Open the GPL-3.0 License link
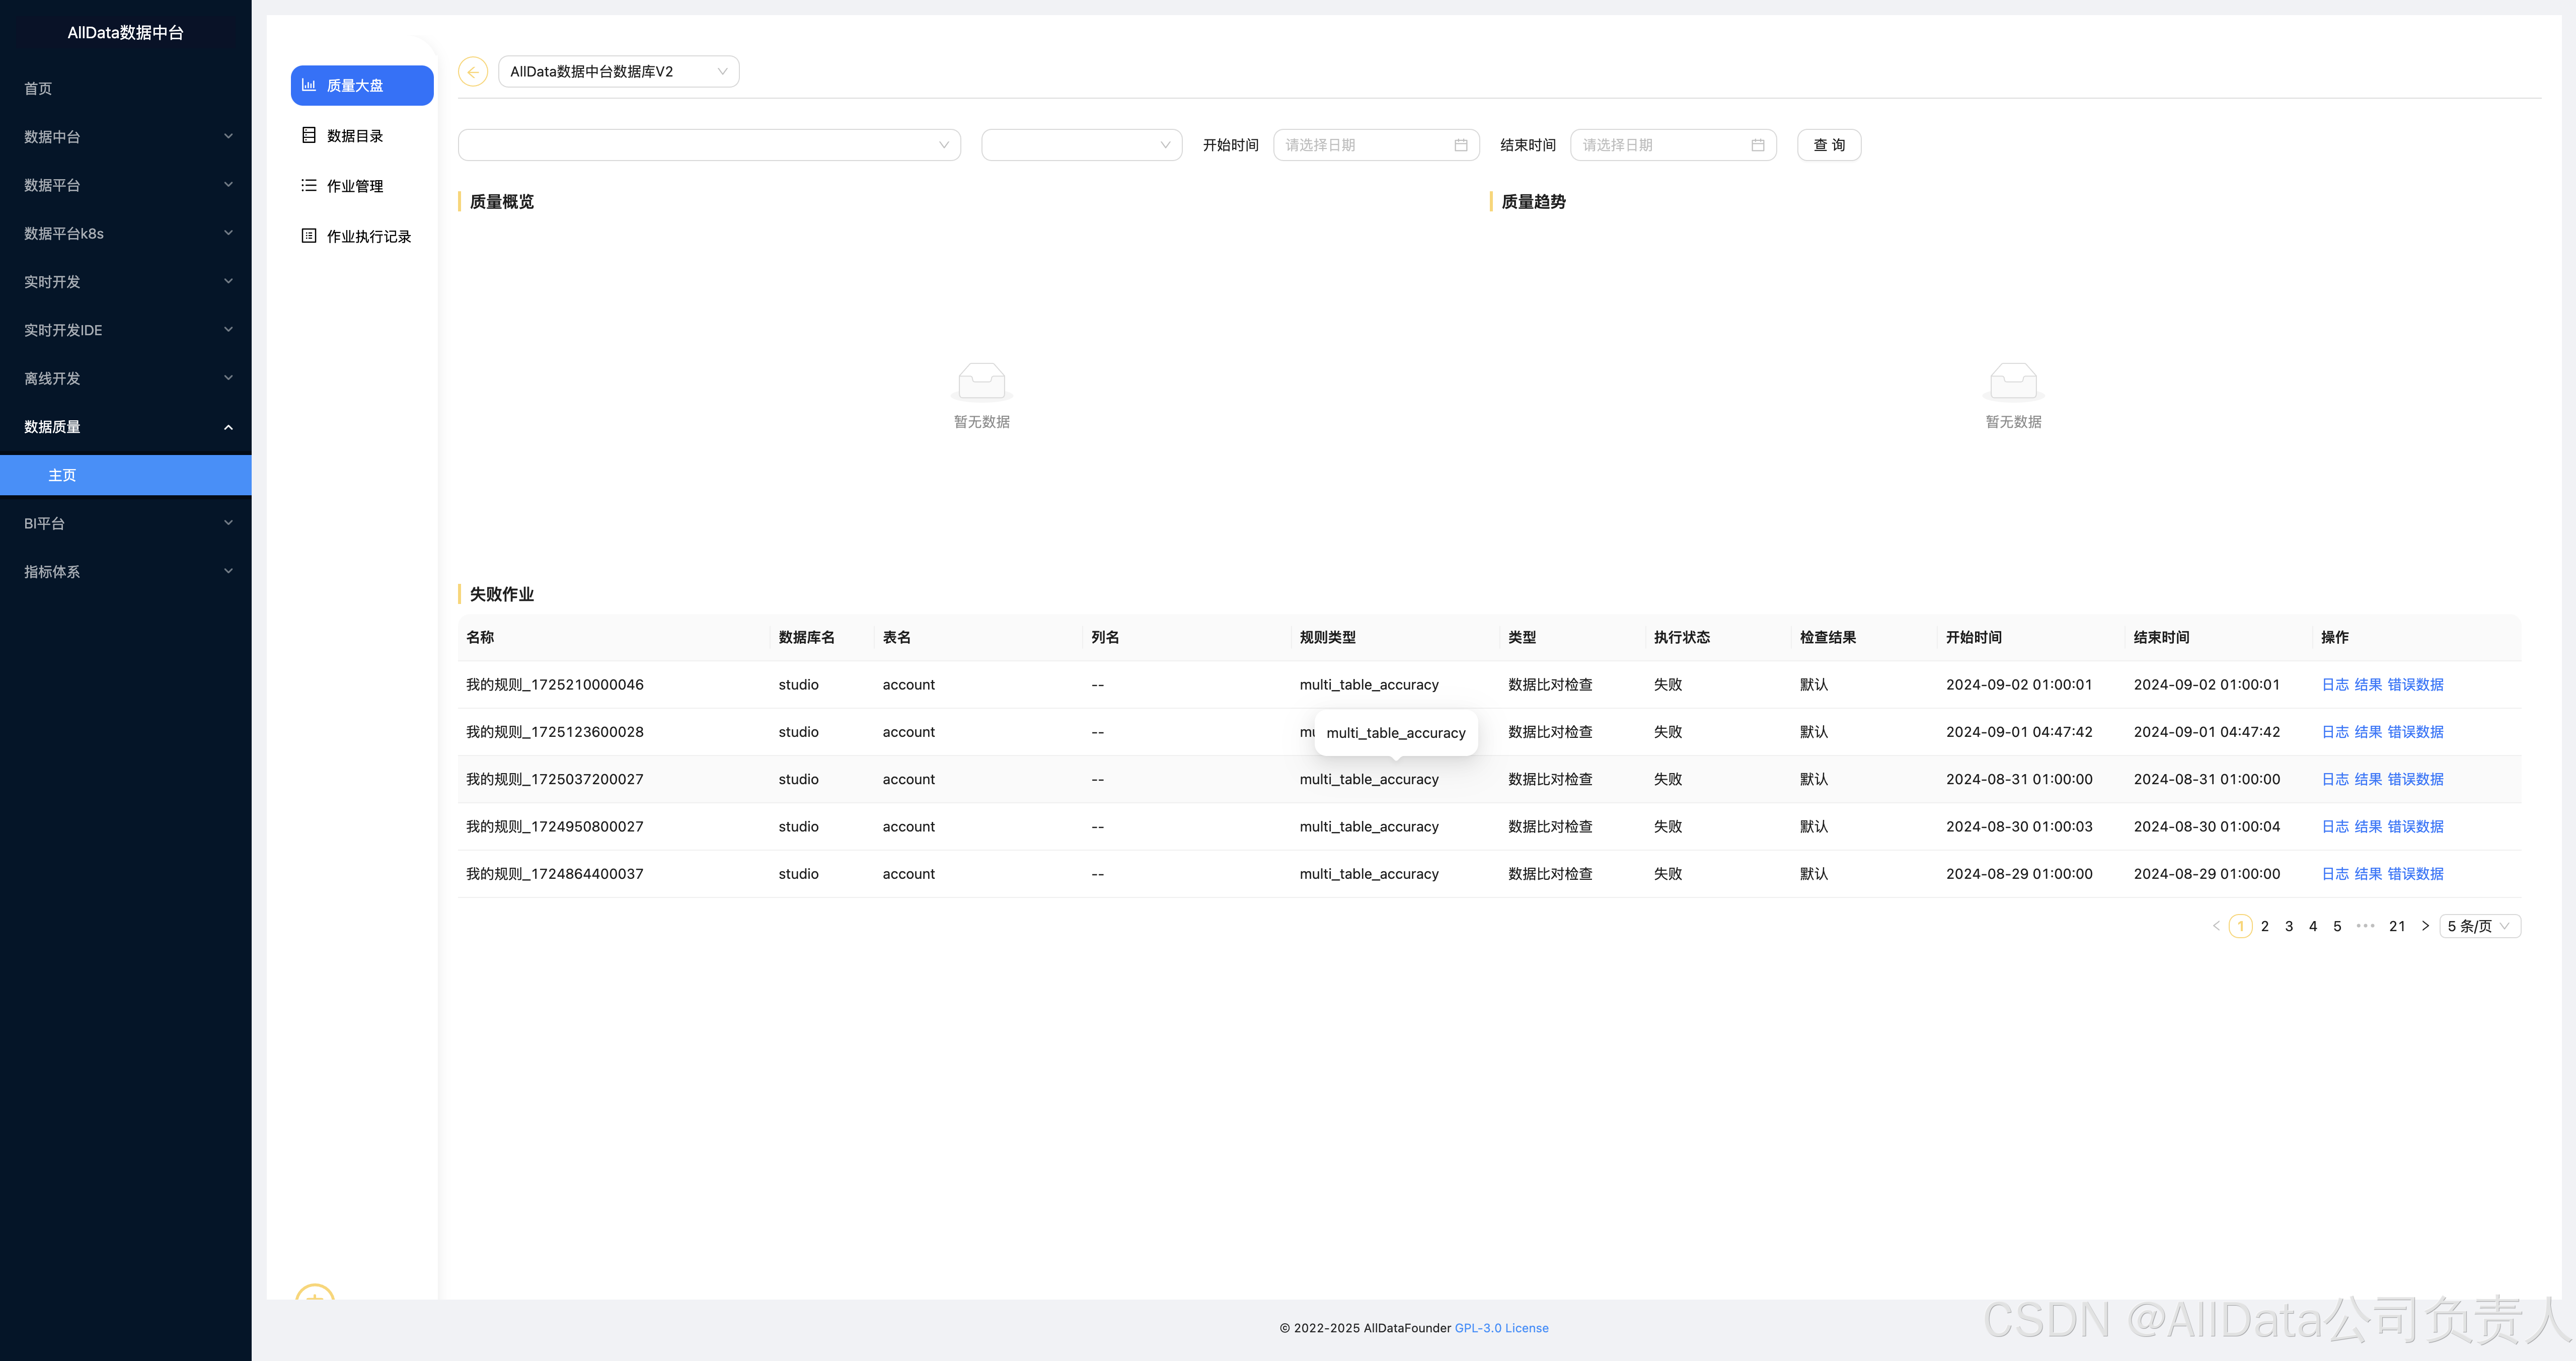Viewport: 2576px width, 1361px height. [x=1501, y=1328]
